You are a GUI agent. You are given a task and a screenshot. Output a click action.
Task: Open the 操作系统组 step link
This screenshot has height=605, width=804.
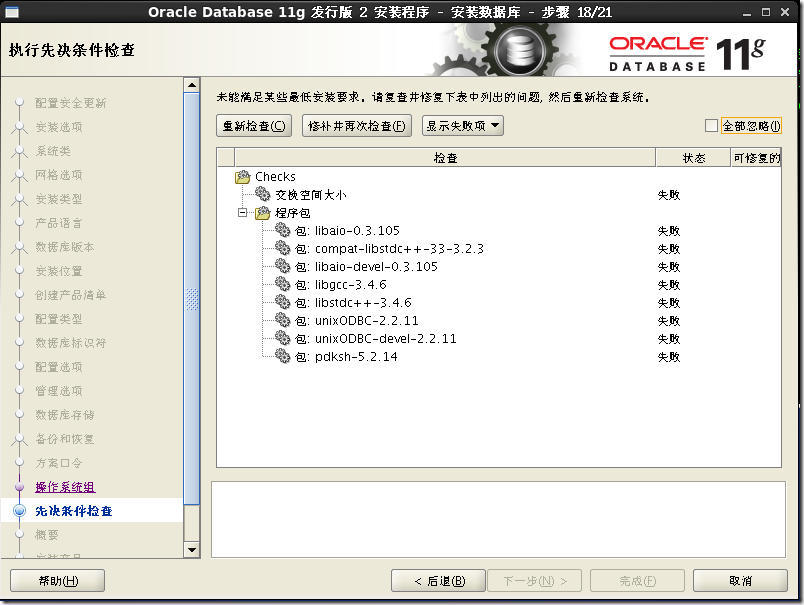[65, 487]
